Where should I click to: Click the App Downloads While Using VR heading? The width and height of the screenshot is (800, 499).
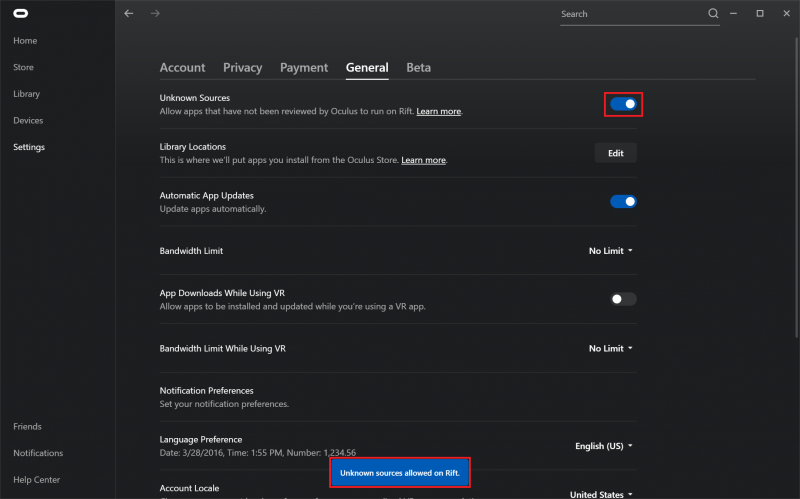pyautogui.click(x=222, y=293)
